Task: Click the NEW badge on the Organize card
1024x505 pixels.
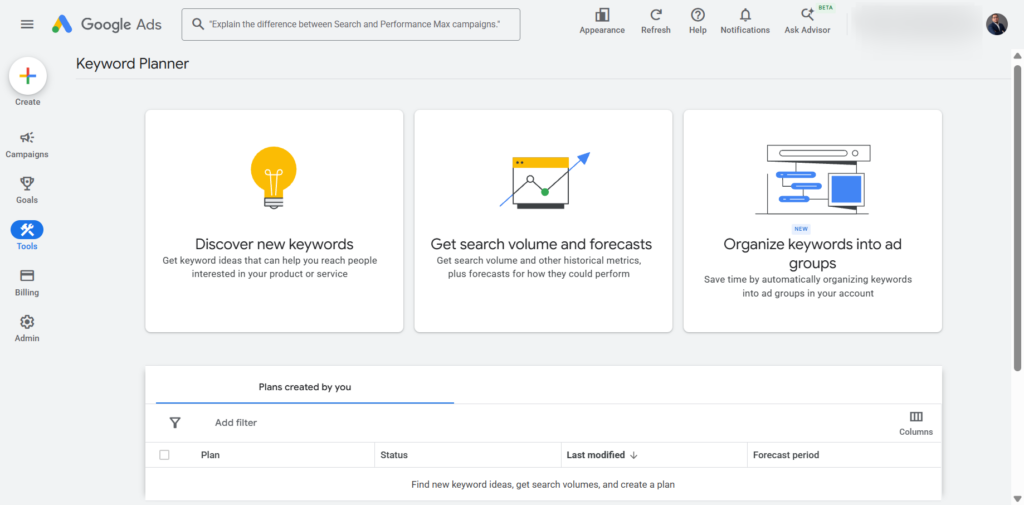Action: [801, 229]
